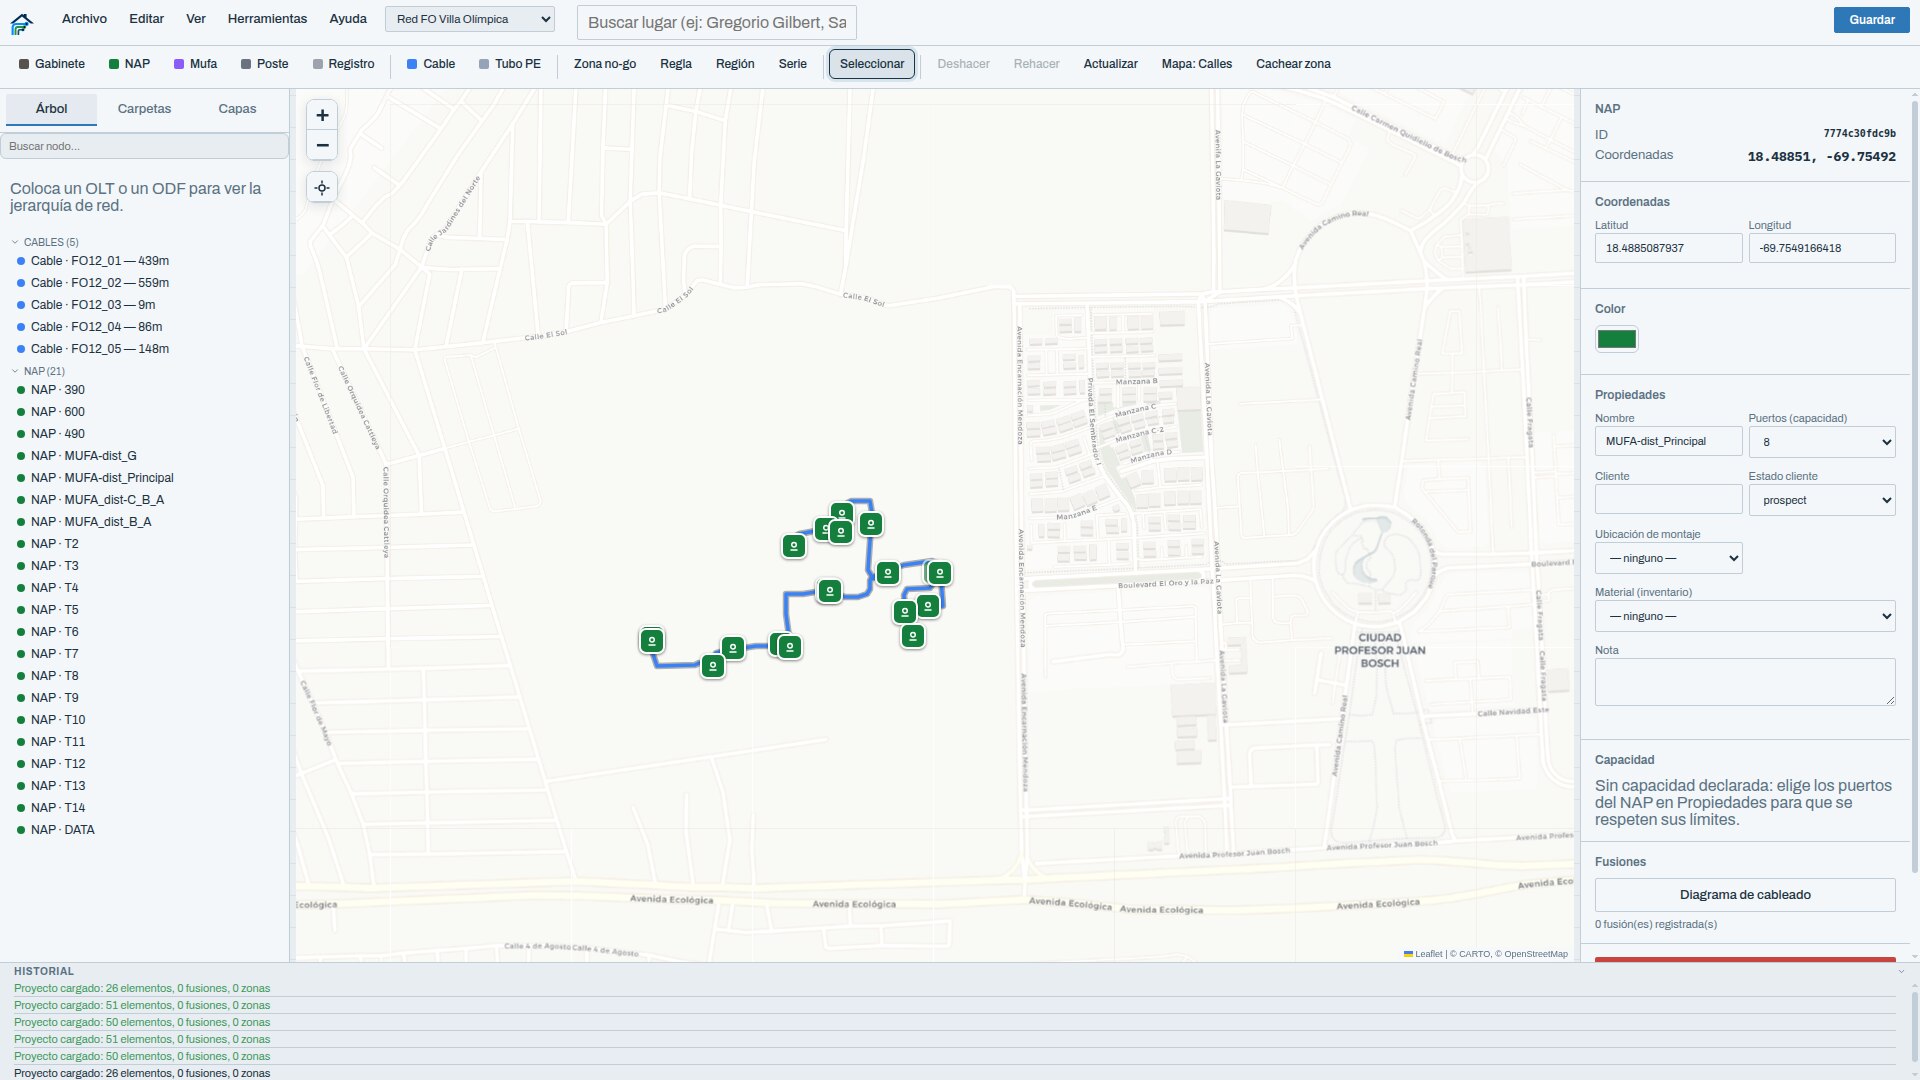This screenshot has height=1080, width=1920.
Task: Click the Buscar nodo search field
Action: pos(144,146)
